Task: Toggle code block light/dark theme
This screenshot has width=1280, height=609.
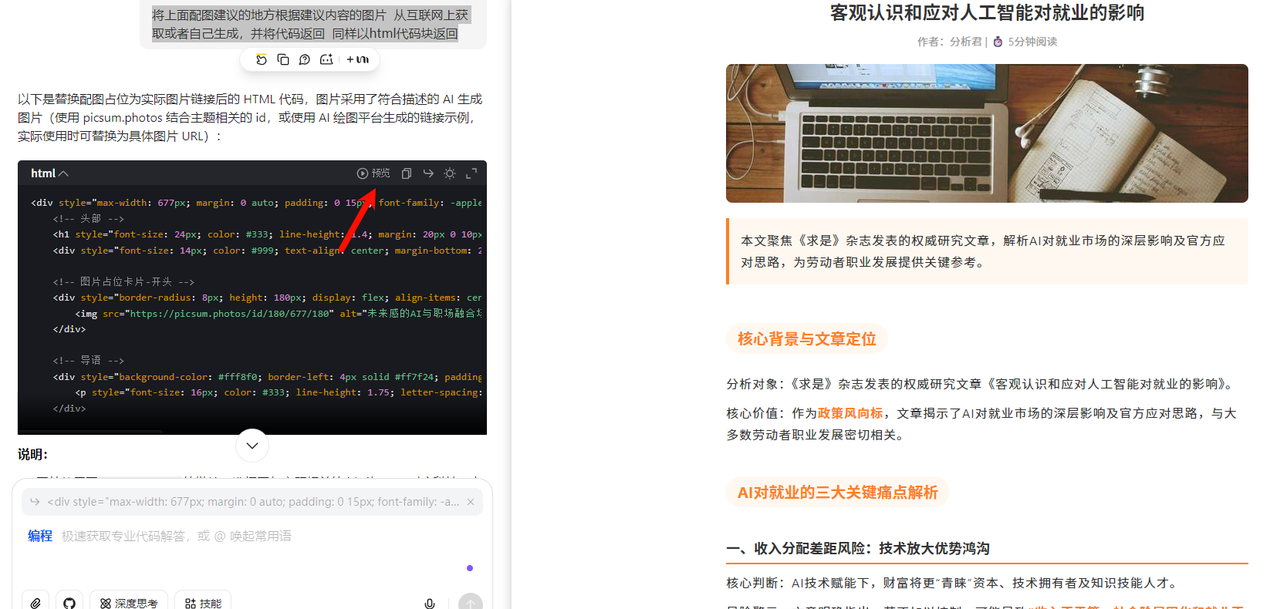Action: pos(450,173)
